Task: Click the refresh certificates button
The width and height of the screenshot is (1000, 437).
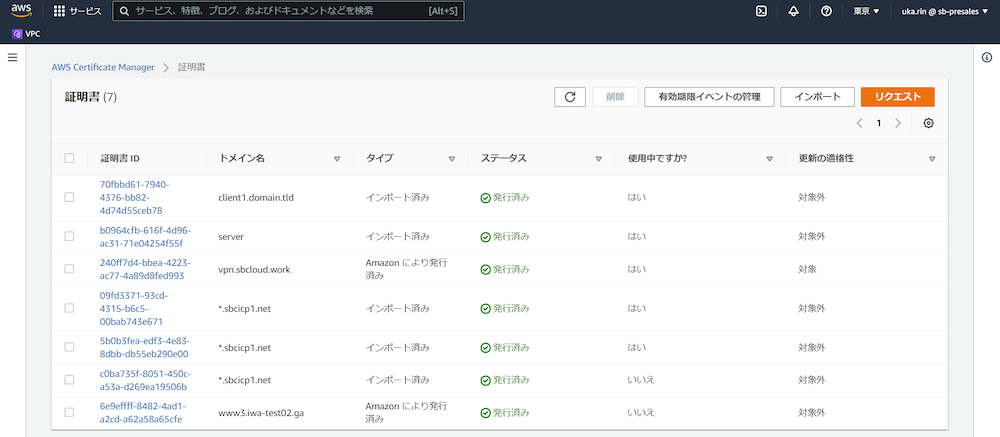Action: click(569, 96)
